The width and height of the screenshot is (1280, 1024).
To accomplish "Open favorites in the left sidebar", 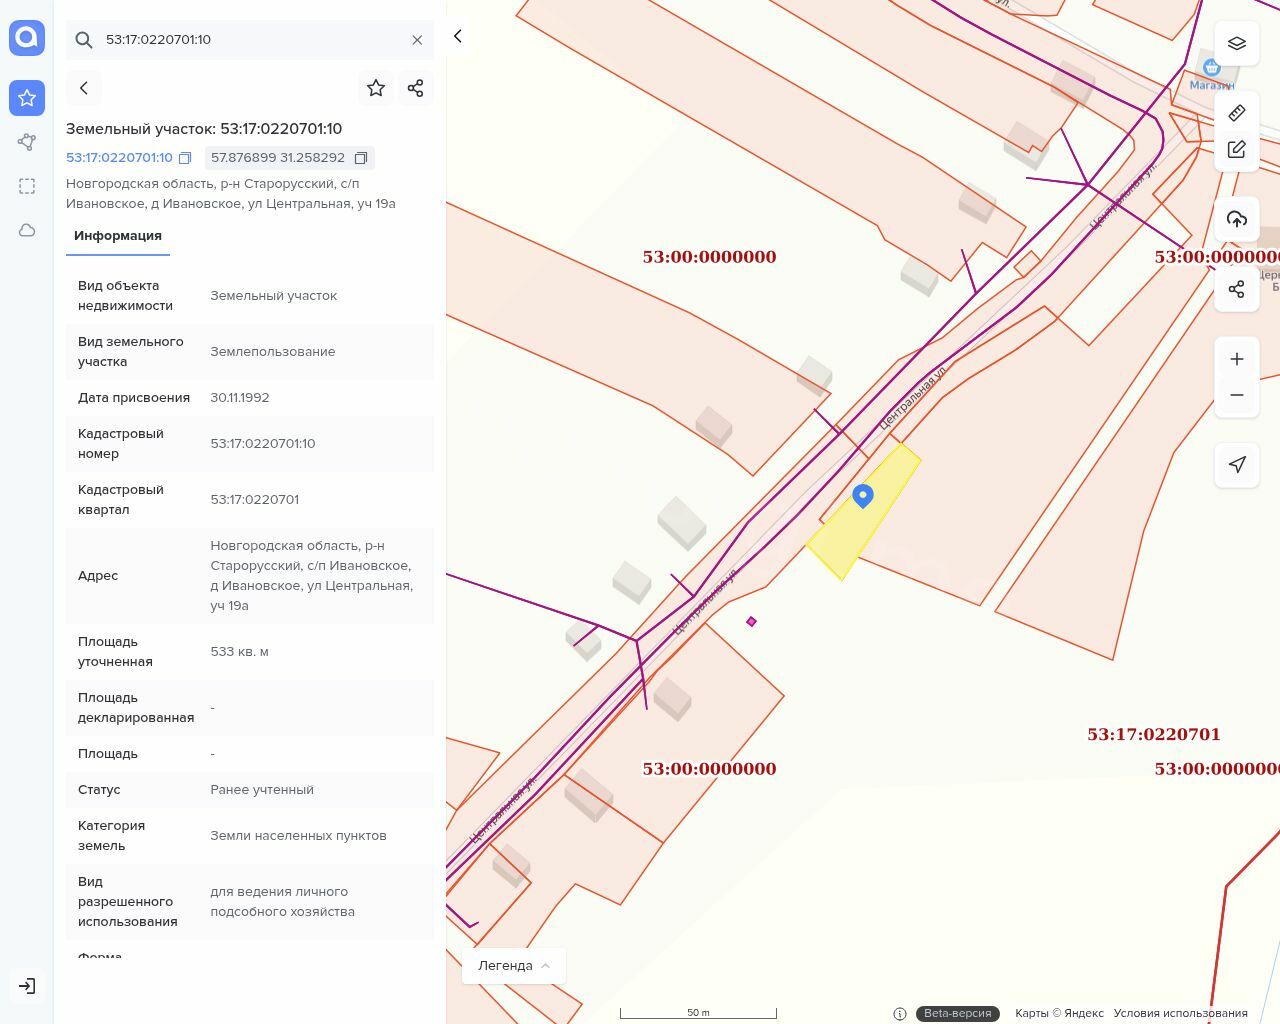I will click(27, 98).
